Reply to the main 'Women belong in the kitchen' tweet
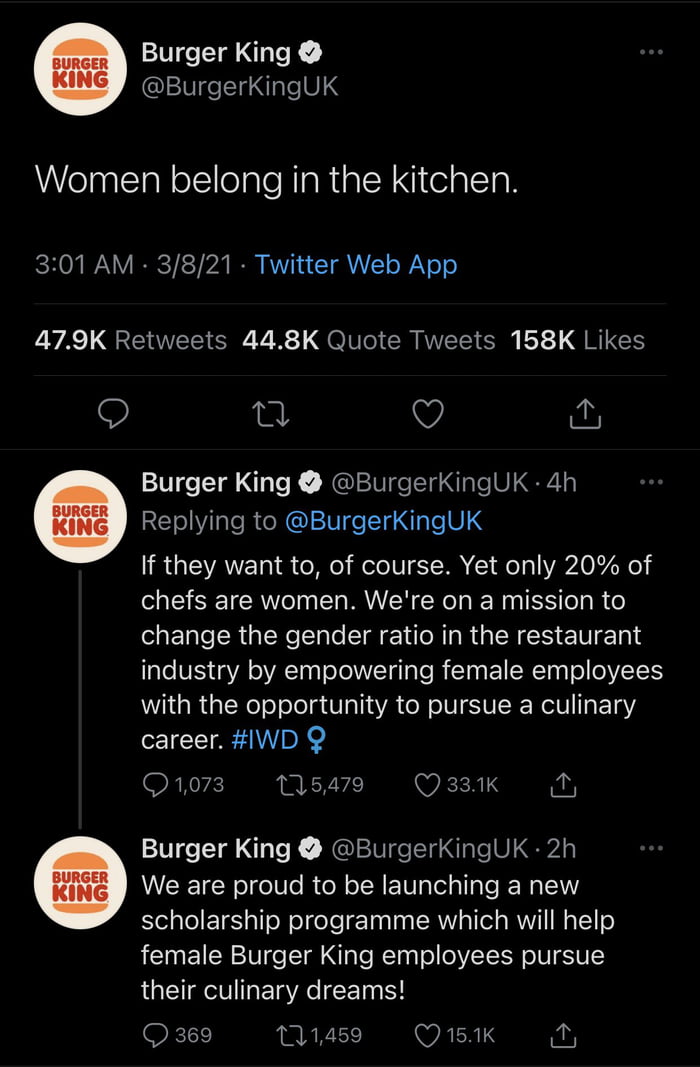The width and height of the screenshot is (700, 1067). tap(116, 413)
